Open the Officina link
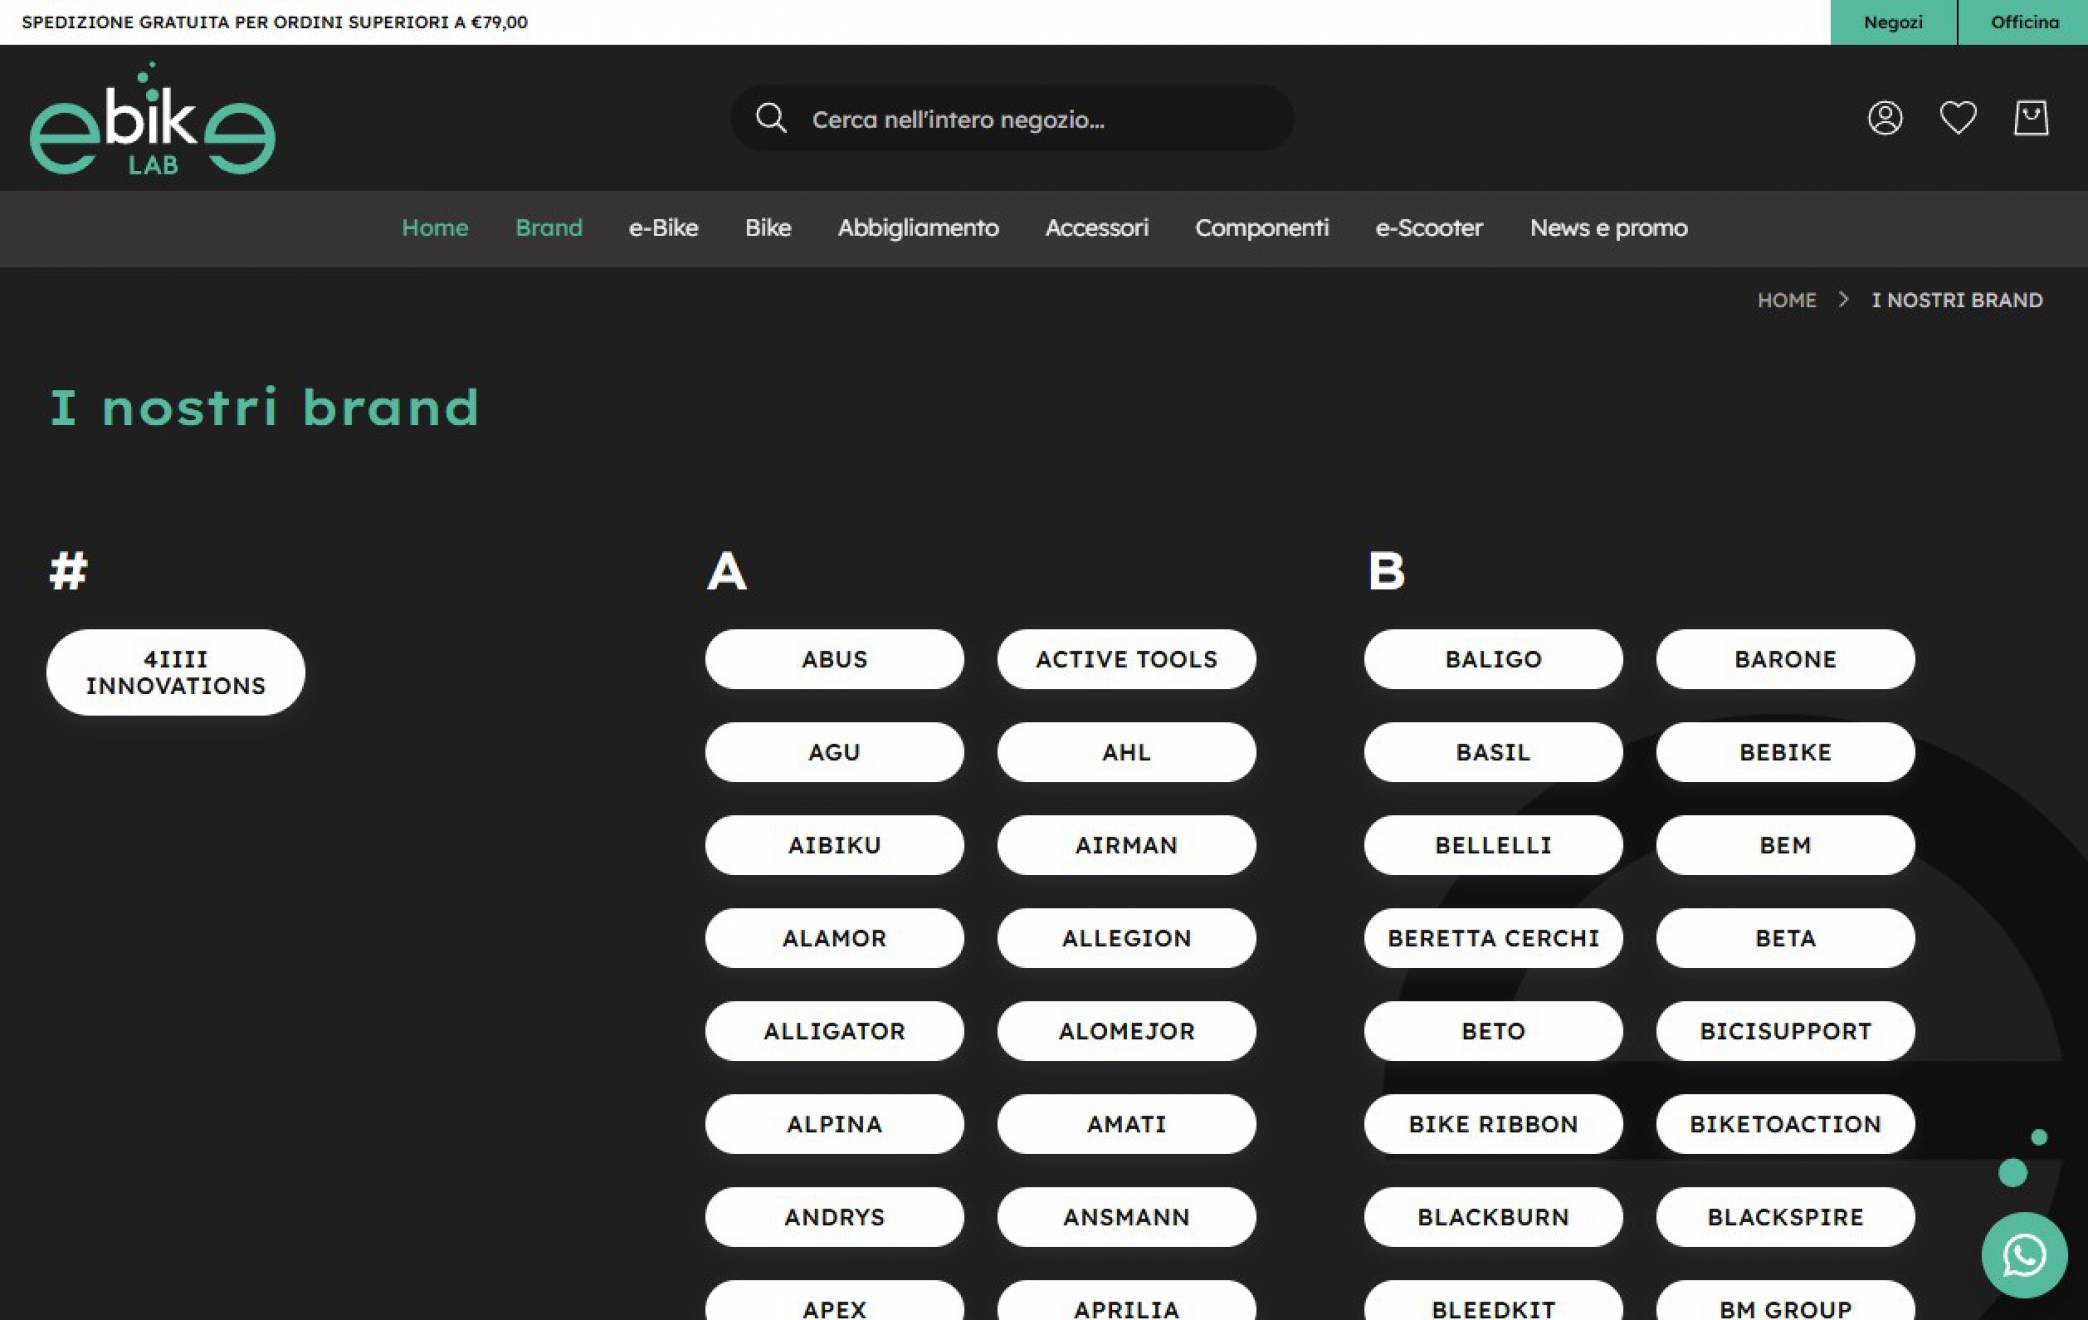 tap(2024, 22)
